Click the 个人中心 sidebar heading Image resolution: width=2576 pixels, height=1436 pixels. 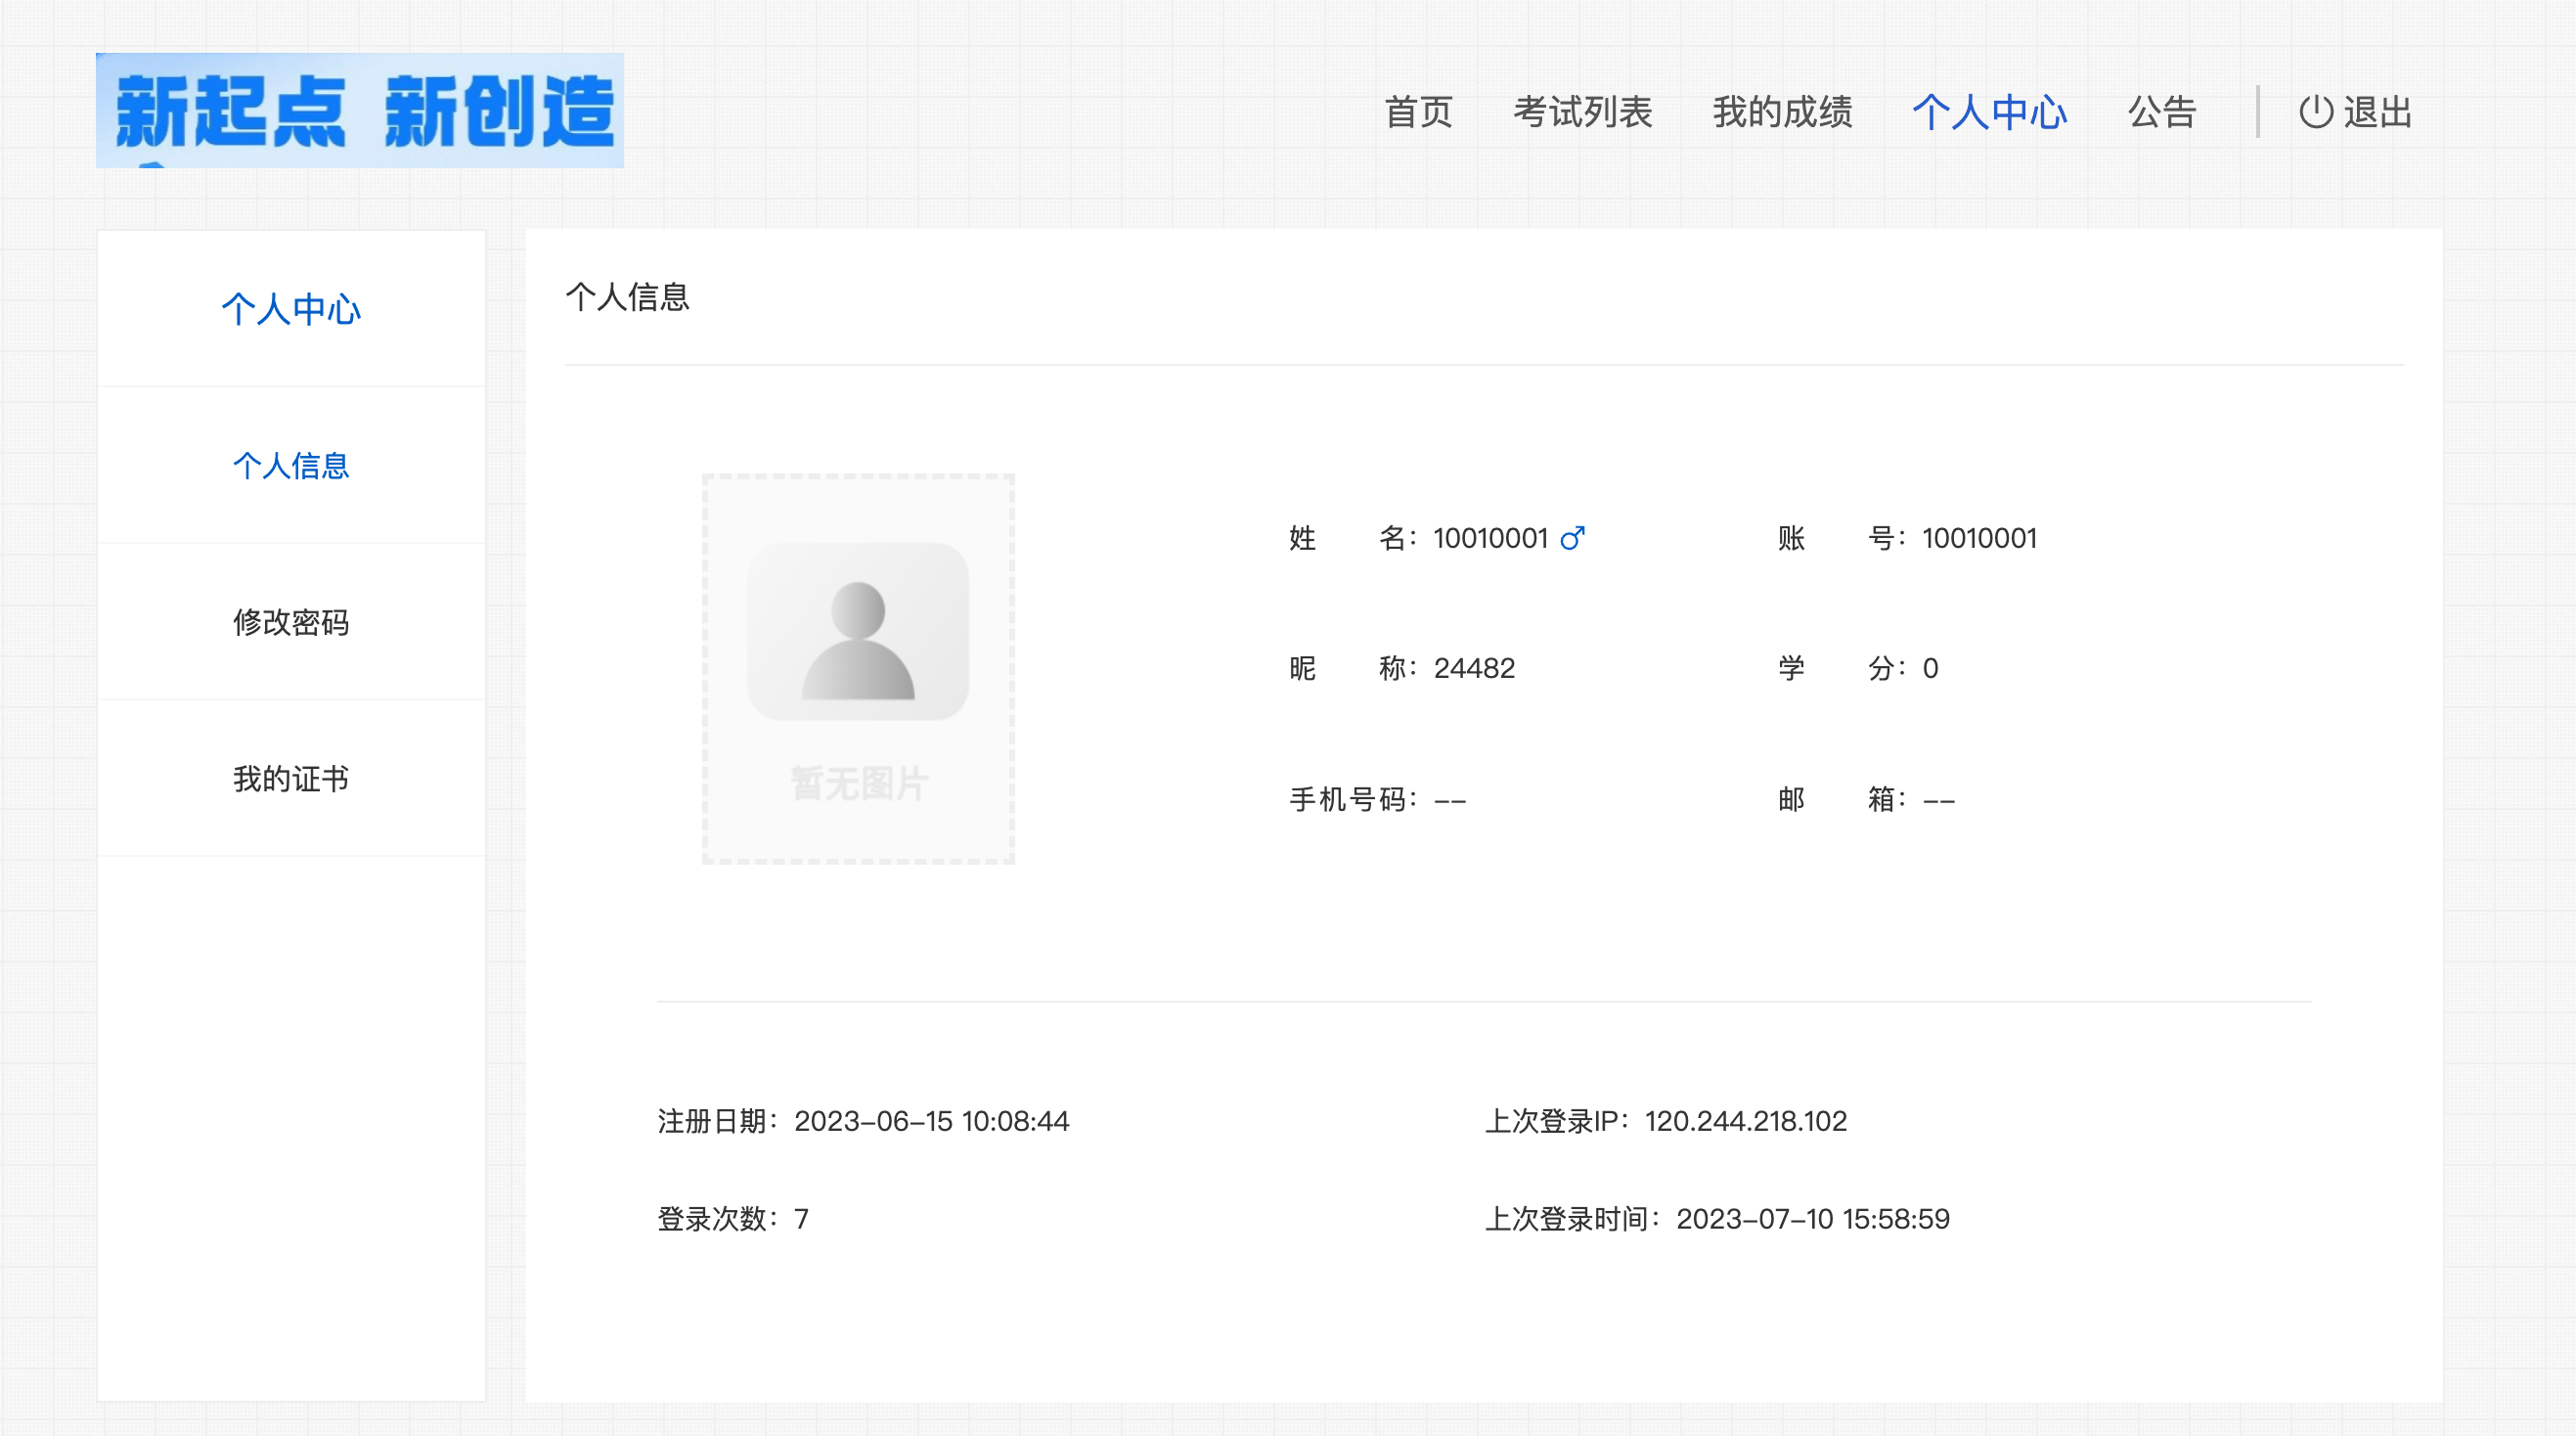pyautogui.click(x=291, y=309)
